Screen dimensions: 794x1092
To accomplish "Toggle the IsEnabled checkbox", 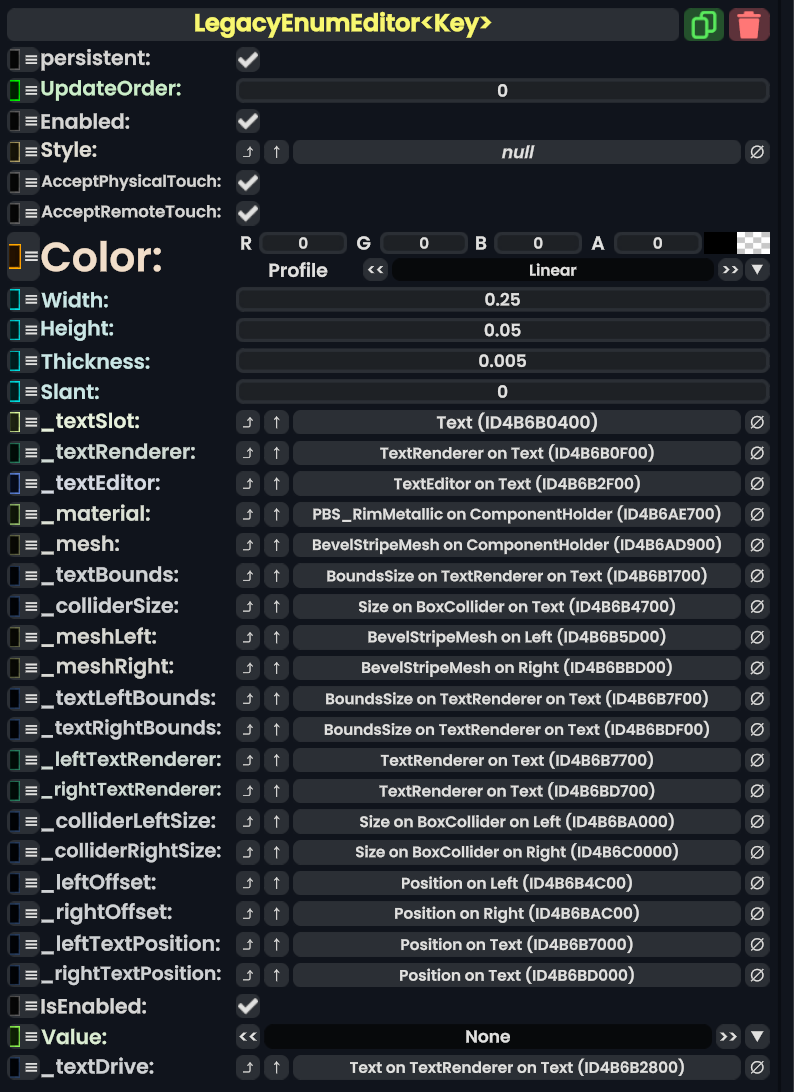I will click(246, 1006).
